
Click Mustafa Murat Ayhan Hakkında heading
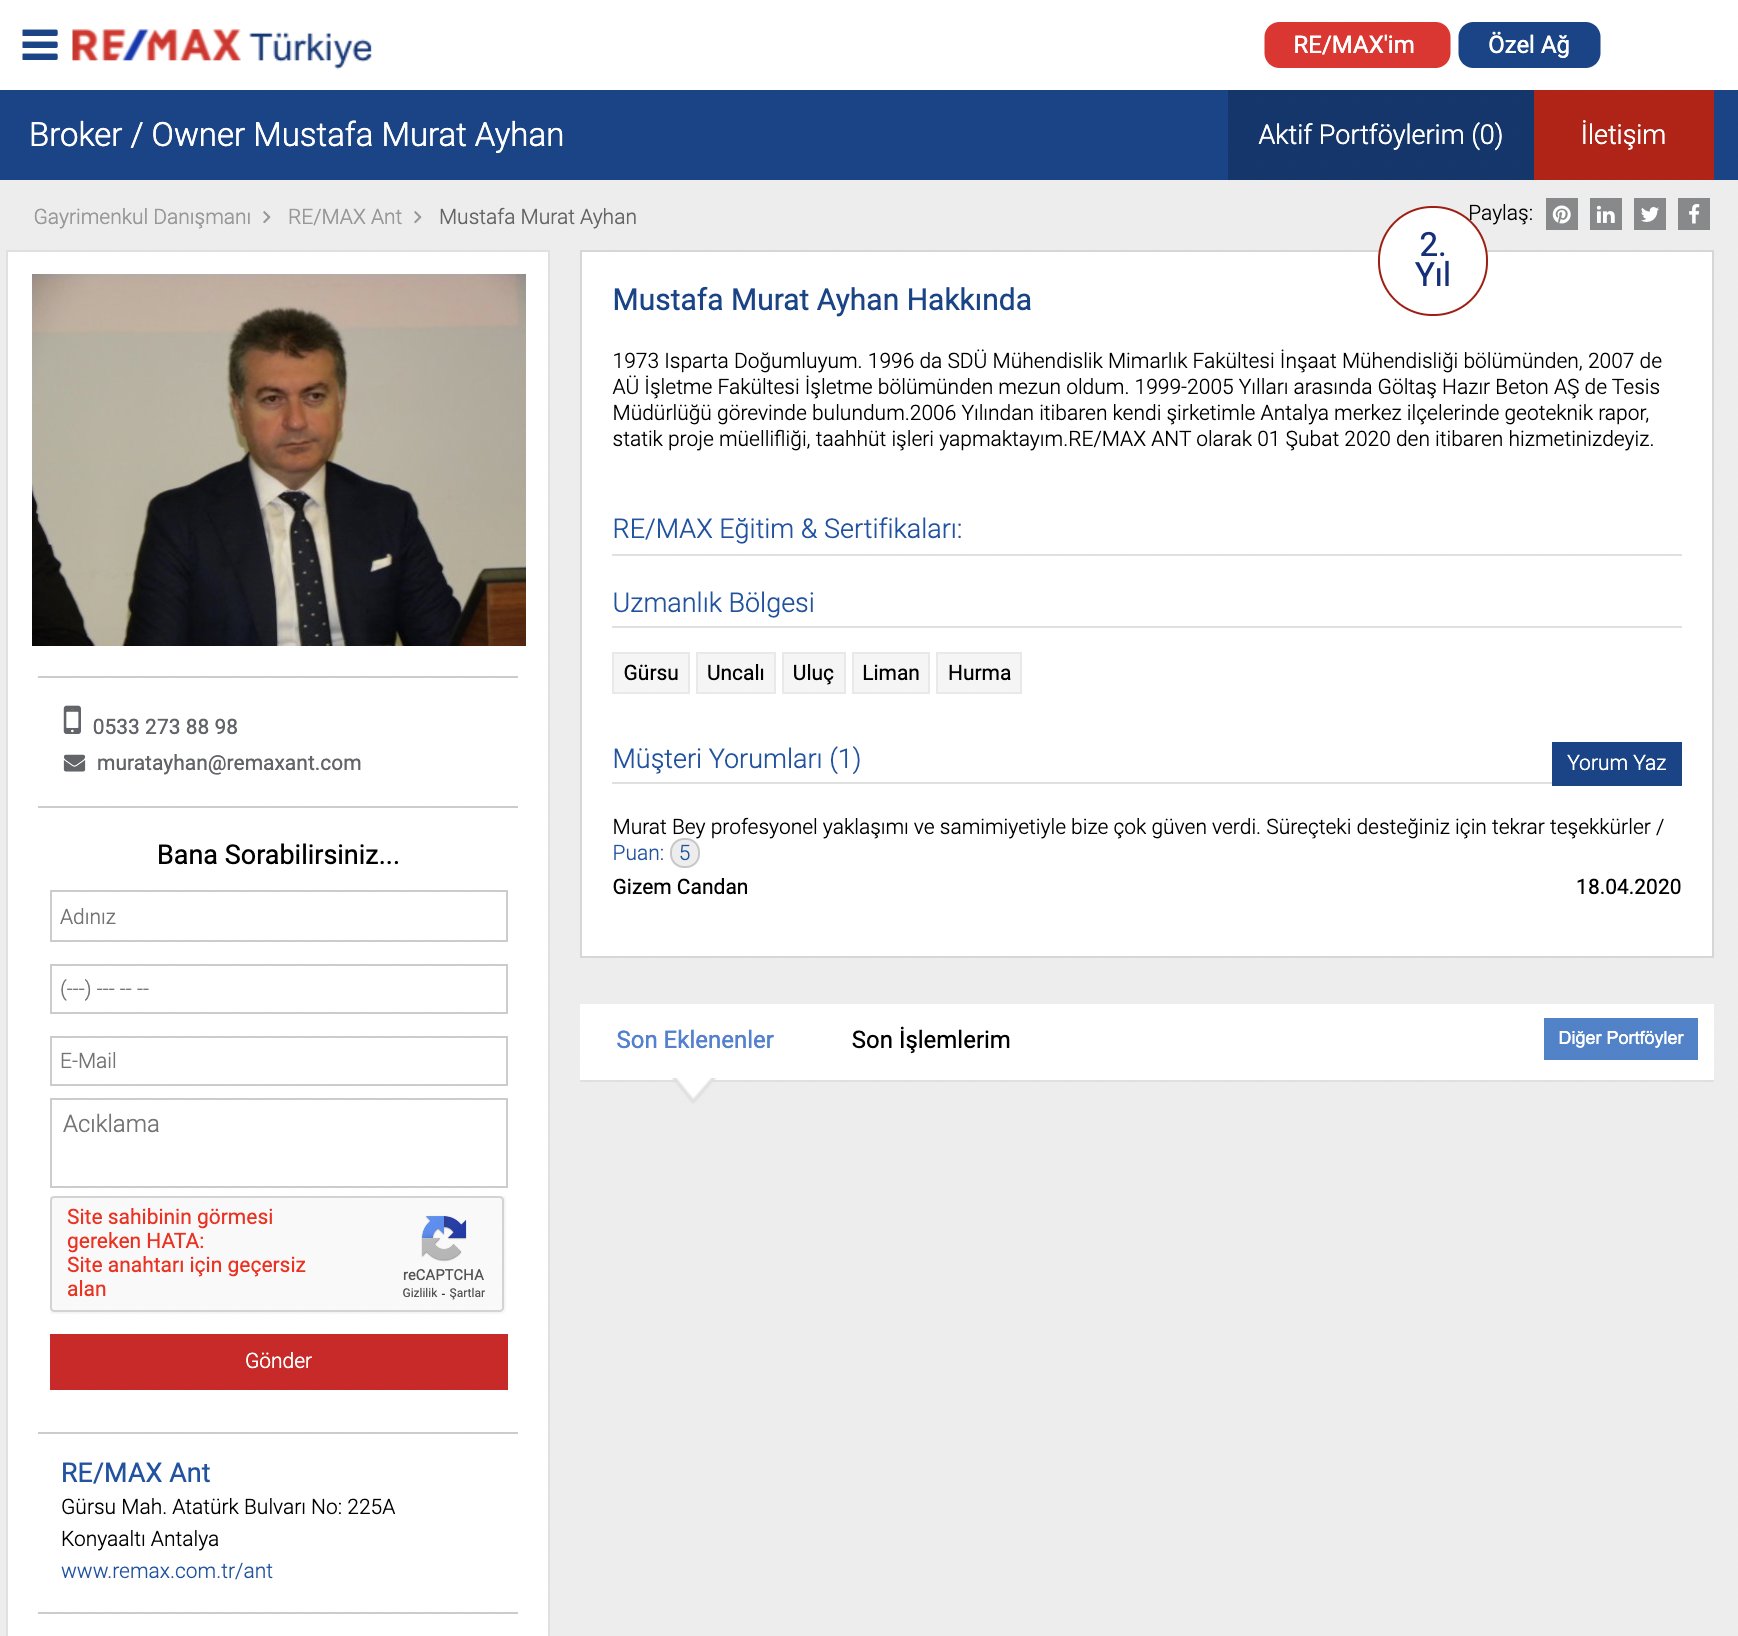822,300
